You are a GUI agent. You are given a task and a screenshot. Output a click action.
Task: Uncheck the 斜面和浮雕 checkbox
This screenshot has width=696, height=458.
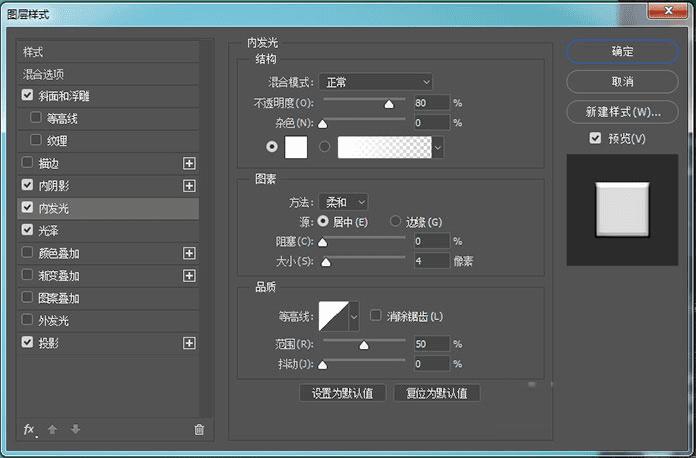(28, 95)
